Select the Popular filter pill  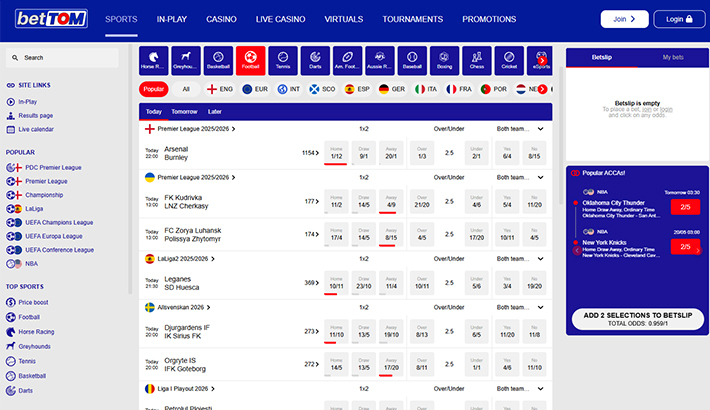pos(154,89)
